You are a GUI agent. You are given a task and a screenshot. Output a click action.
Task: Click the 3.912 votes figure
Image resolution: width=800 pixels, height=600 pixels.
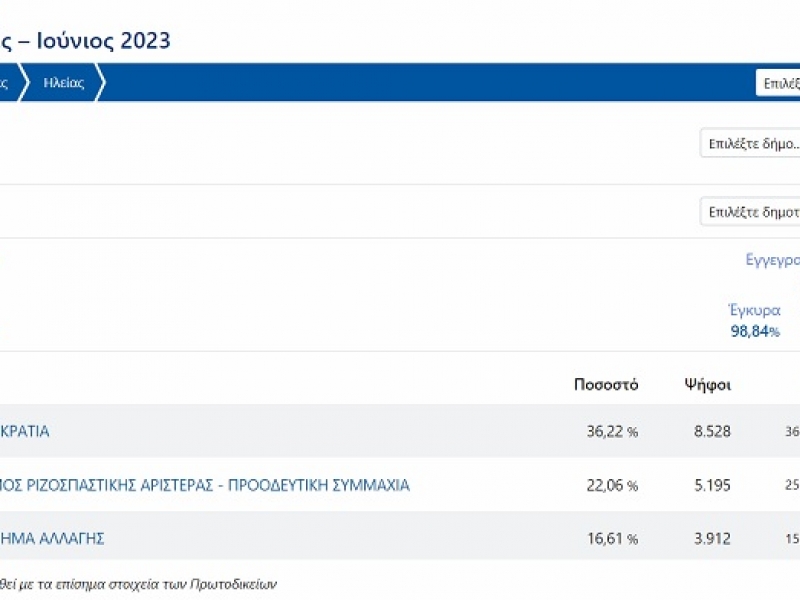tap(711, 539)
